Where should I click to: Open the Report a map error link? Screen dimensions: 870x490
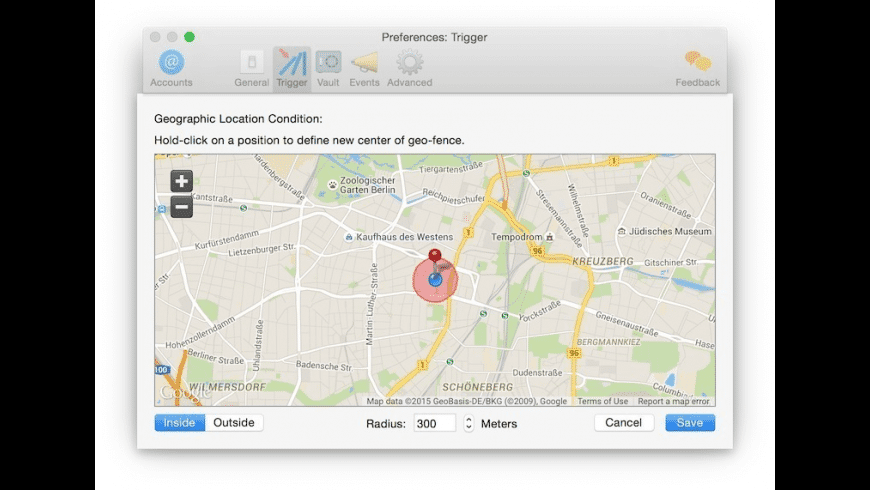[673, 401]
